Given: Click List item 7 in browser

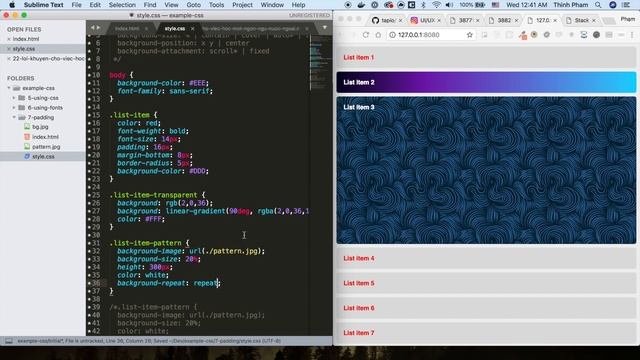Looking at the screenshot, I should click(x=486, y=333).
